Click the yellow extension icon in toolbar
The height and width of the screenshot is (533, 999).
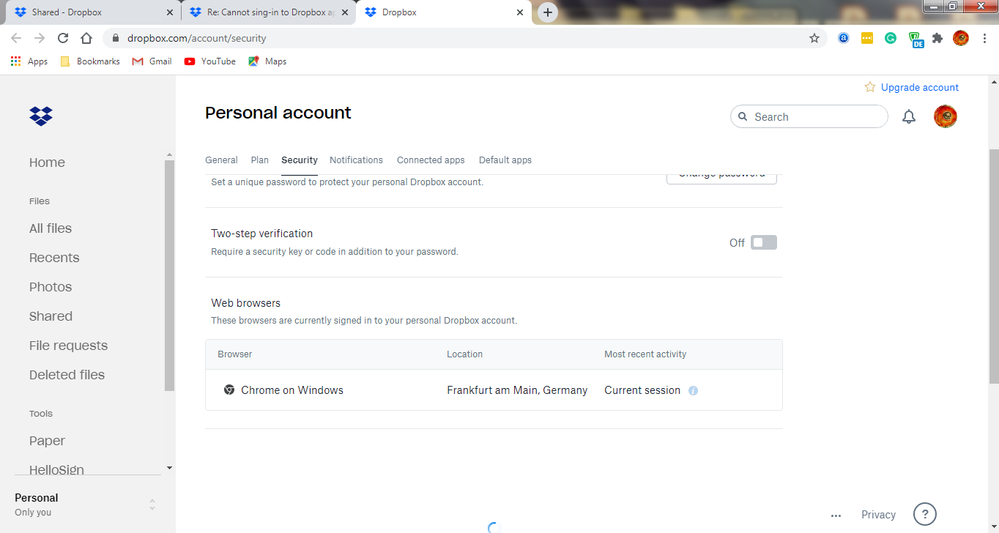click(x=866, y=38)
